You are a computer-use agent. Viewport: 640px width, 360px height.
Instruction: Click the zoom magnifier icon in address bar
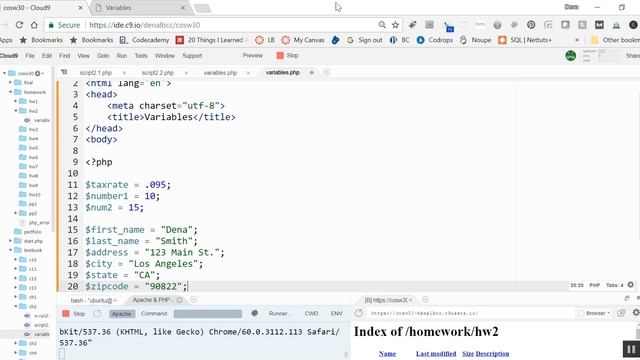382,25
